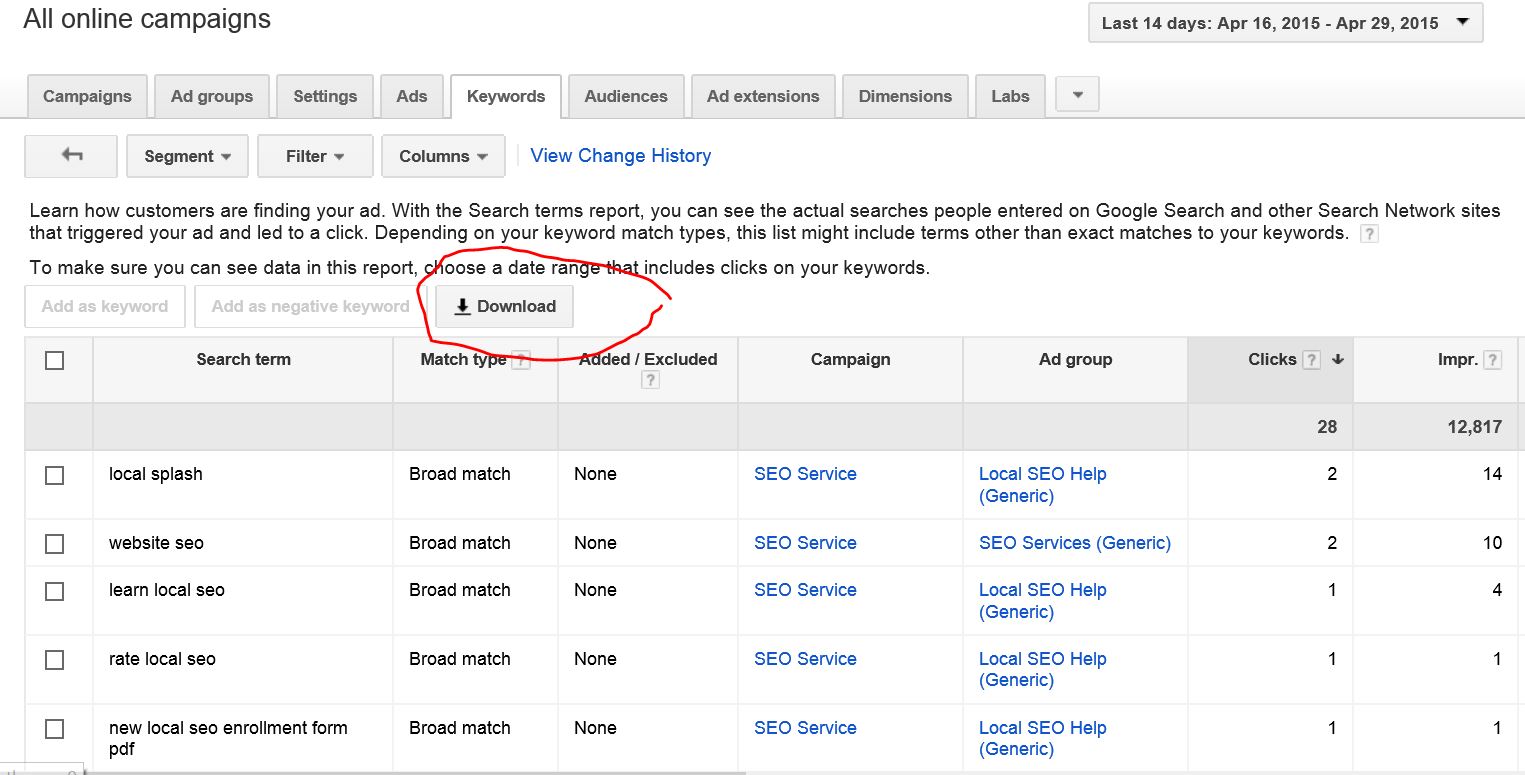Expand the more tabs dropdown arrow
Viewport: 1525px width, 775px height.
1077,95
